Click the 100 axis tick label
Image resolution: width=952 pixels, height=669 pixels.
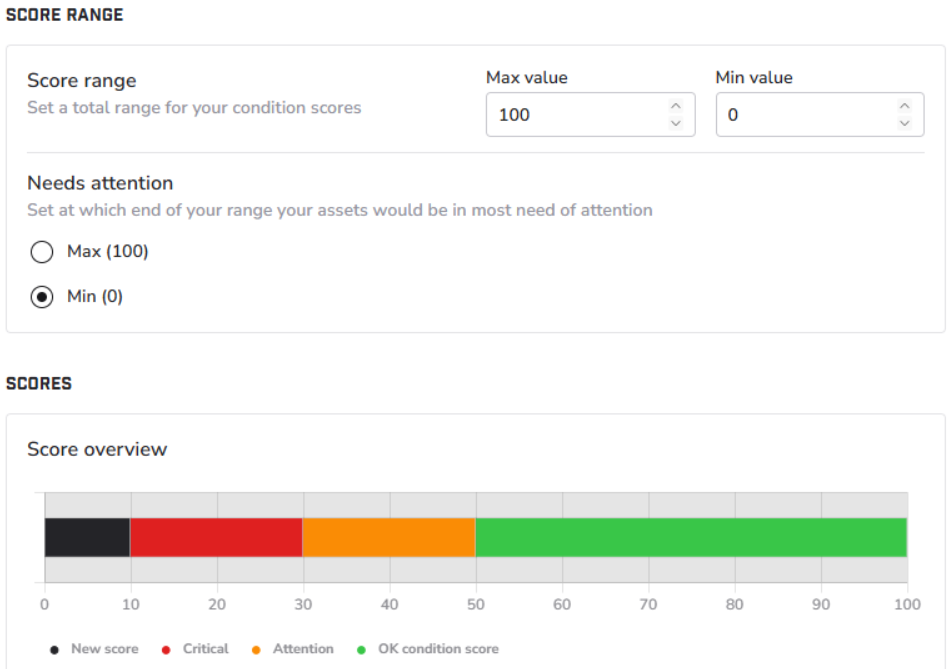[x=906, y=604]
